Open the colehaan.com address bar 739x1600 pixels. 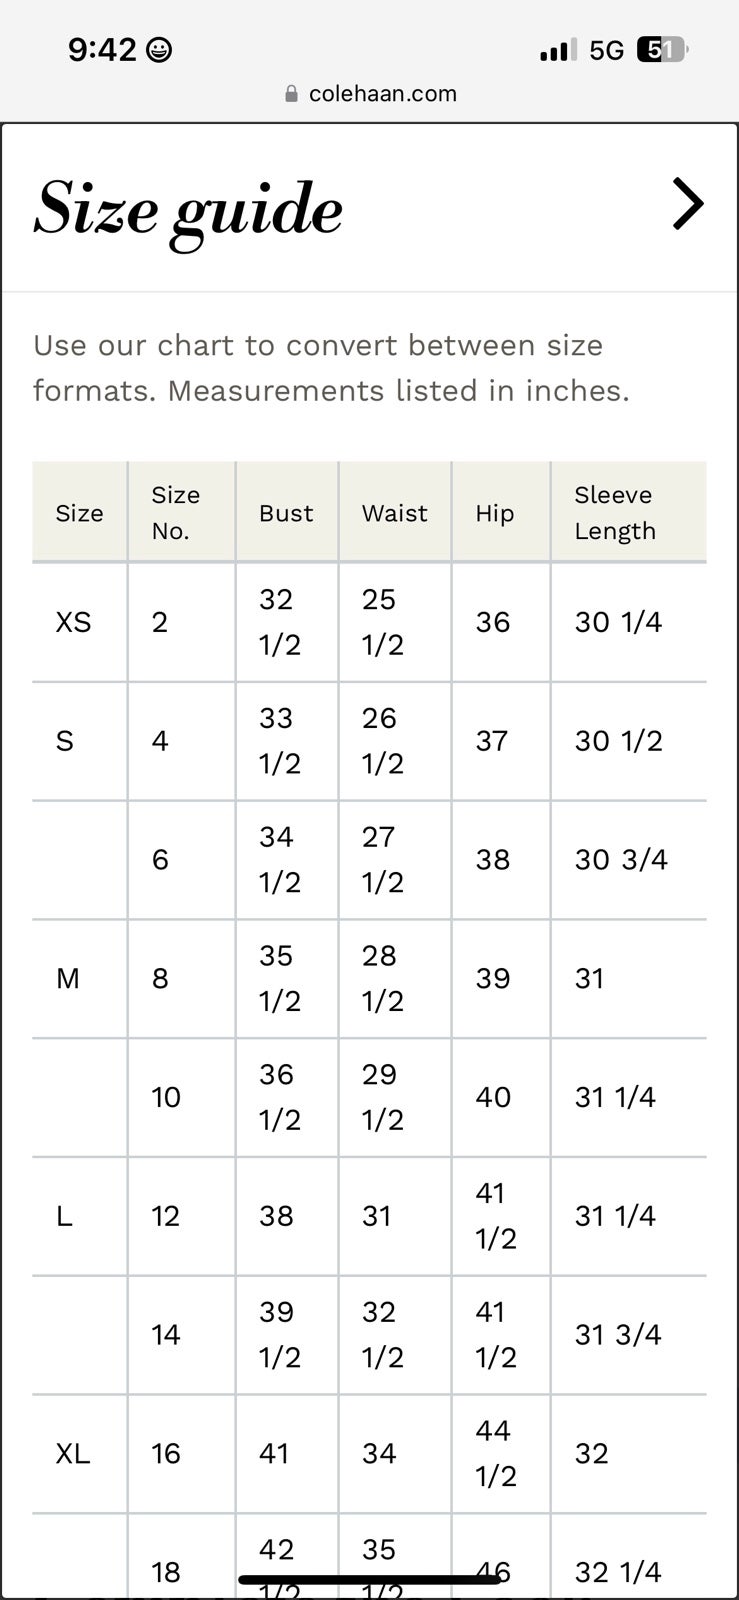click(x=371, y=94)
